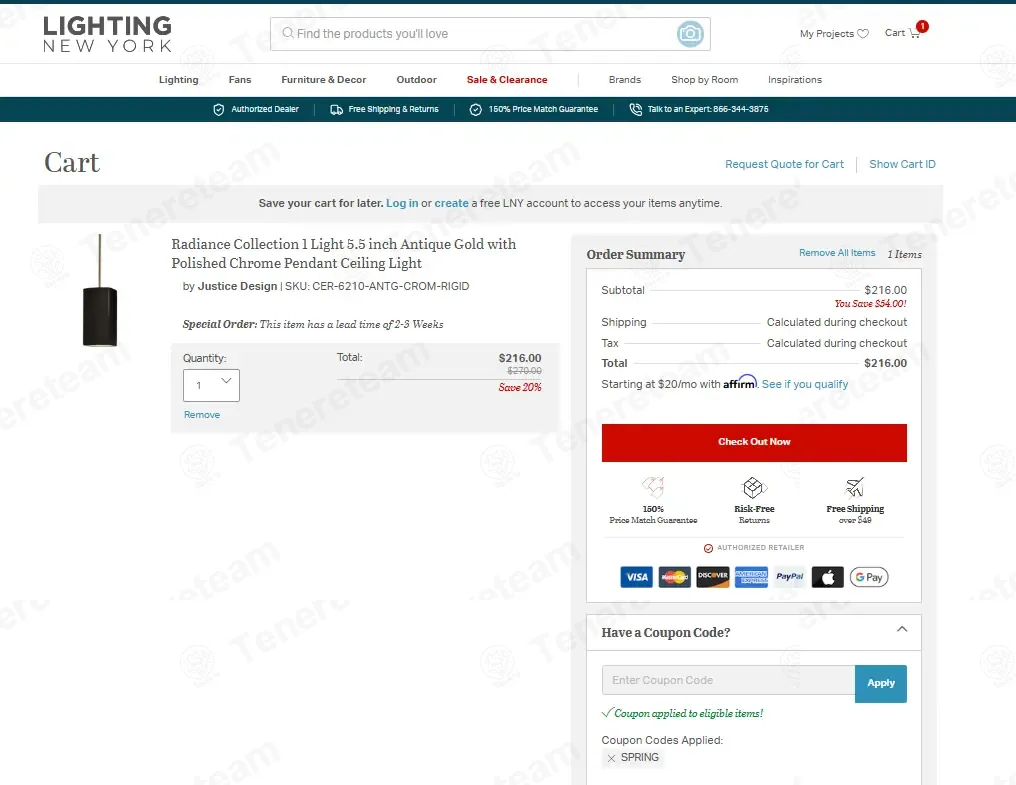Click the Authorized Dealer shield icon
The width and height of the screenshot is (1016, 785).
[x=218, y=110]
